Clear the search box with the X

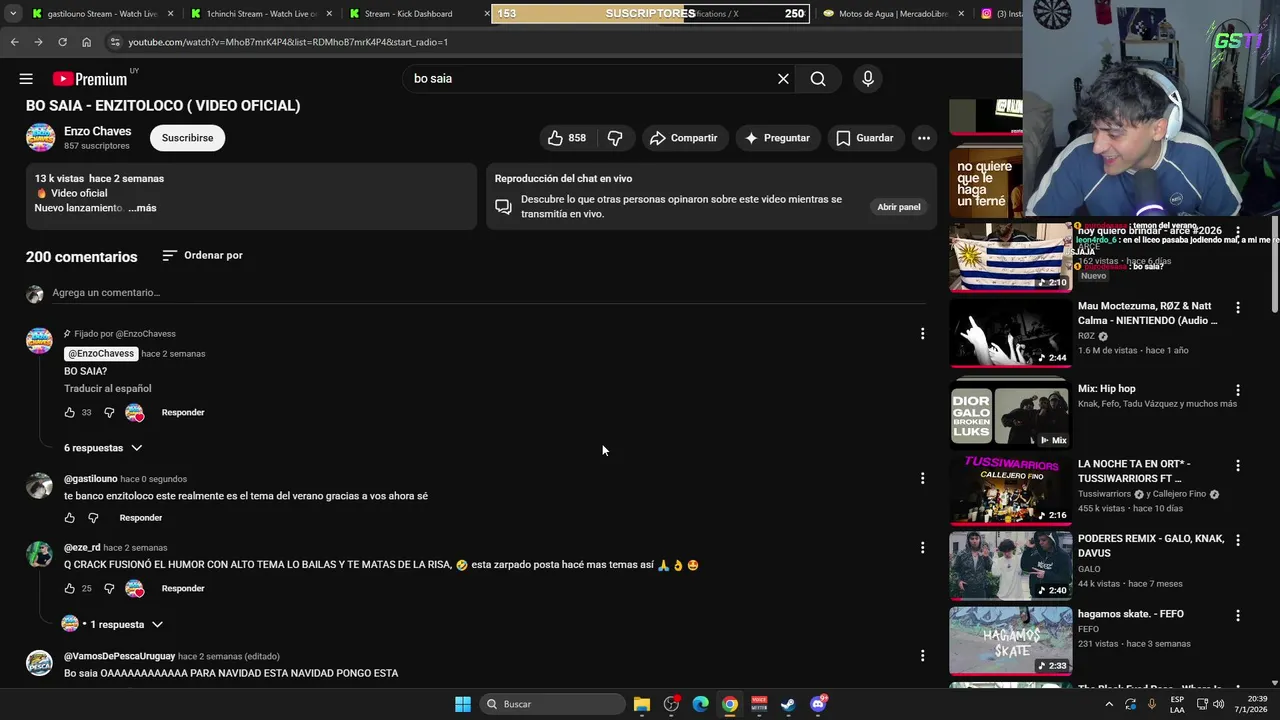pyautogui.click(x=783, y=79)
